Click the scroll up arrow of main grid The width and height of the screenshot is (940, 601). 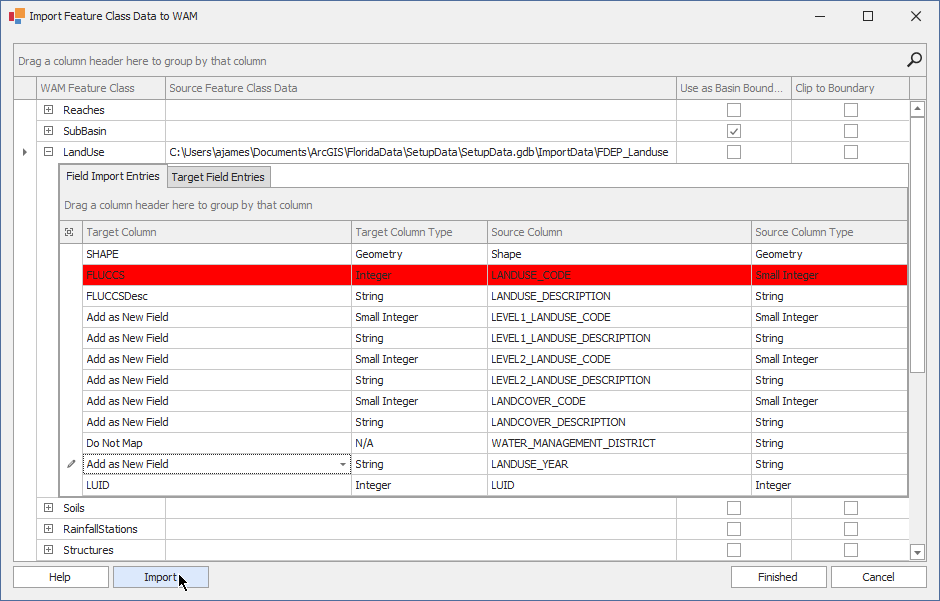pos(917,109)
